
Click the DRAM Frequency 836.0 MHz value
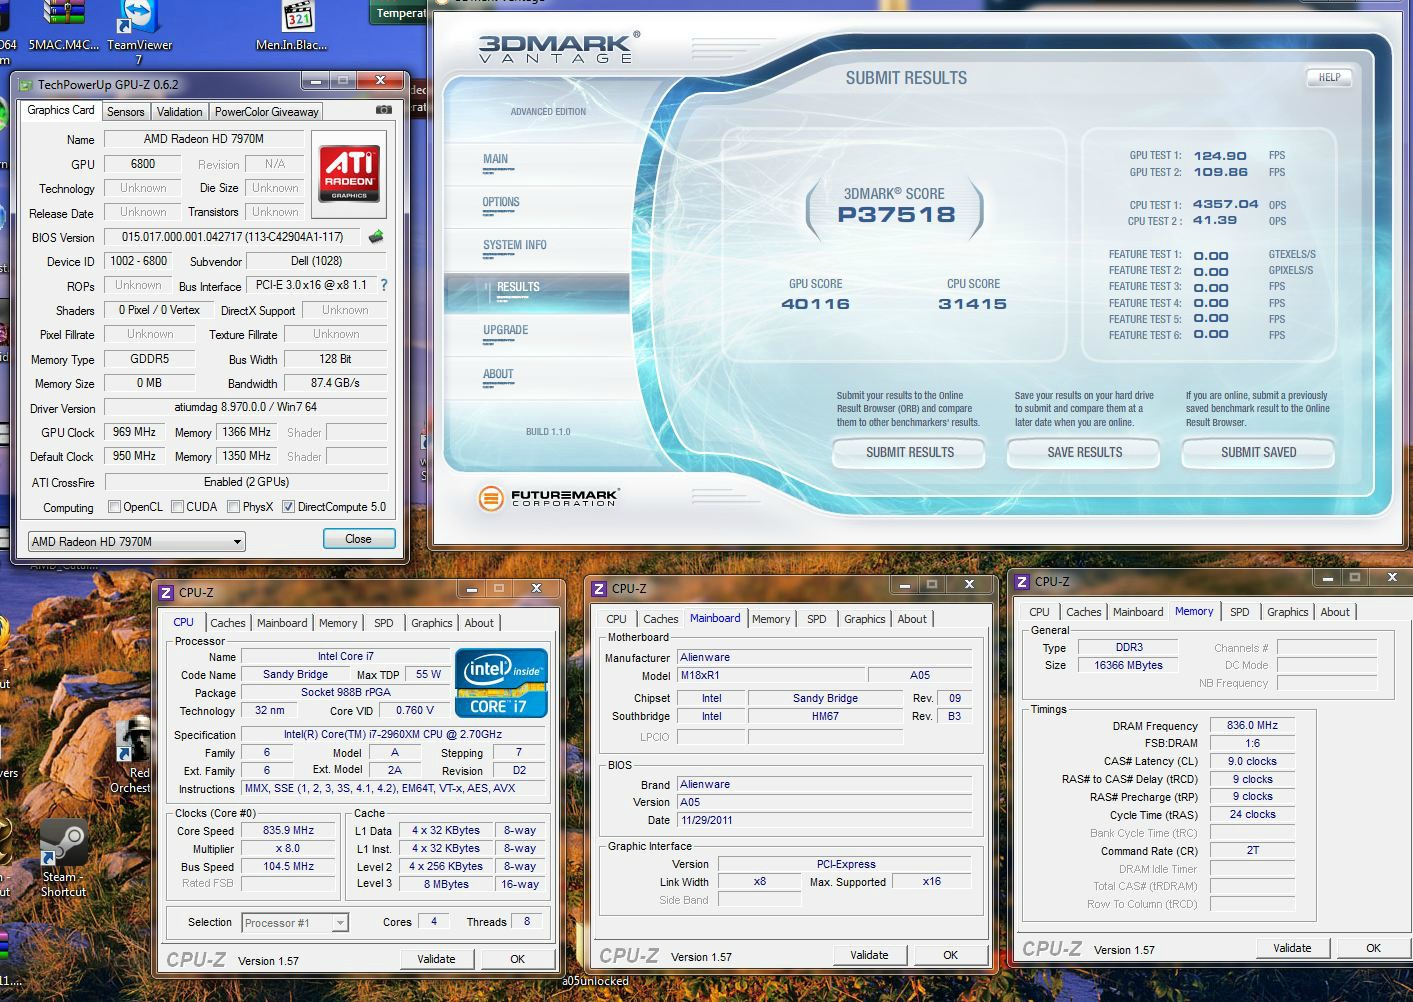[1252, 726]
